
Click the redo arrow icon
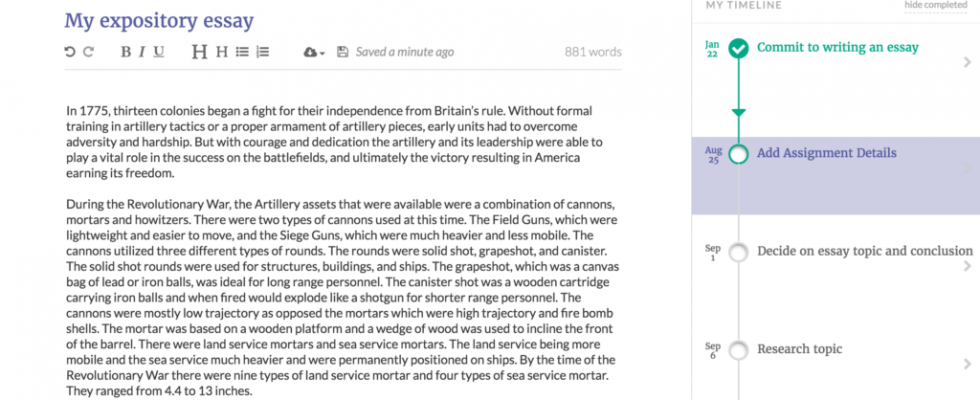(88, 52)
